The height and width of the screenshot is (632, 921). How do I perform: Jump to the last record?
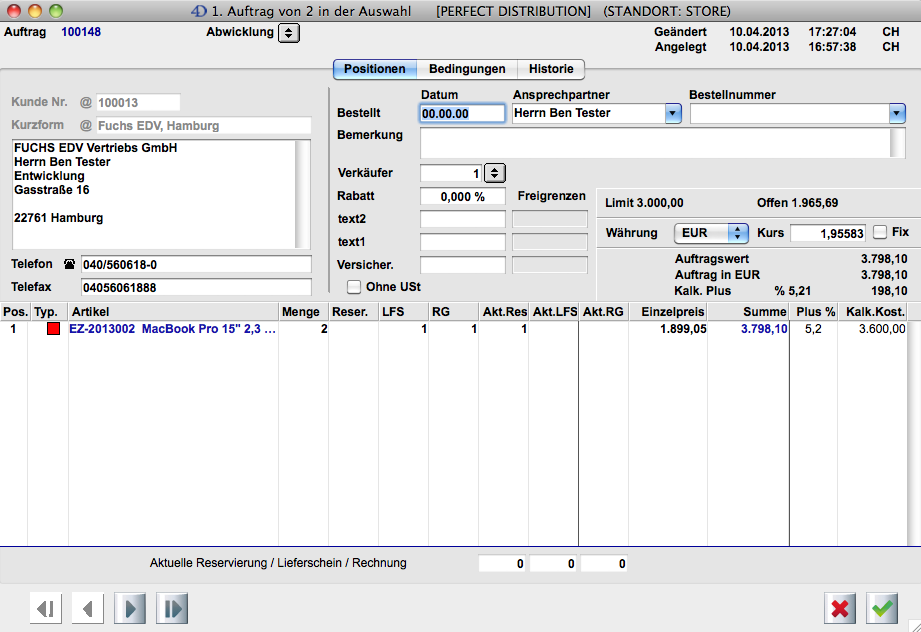tap(172, 608)
